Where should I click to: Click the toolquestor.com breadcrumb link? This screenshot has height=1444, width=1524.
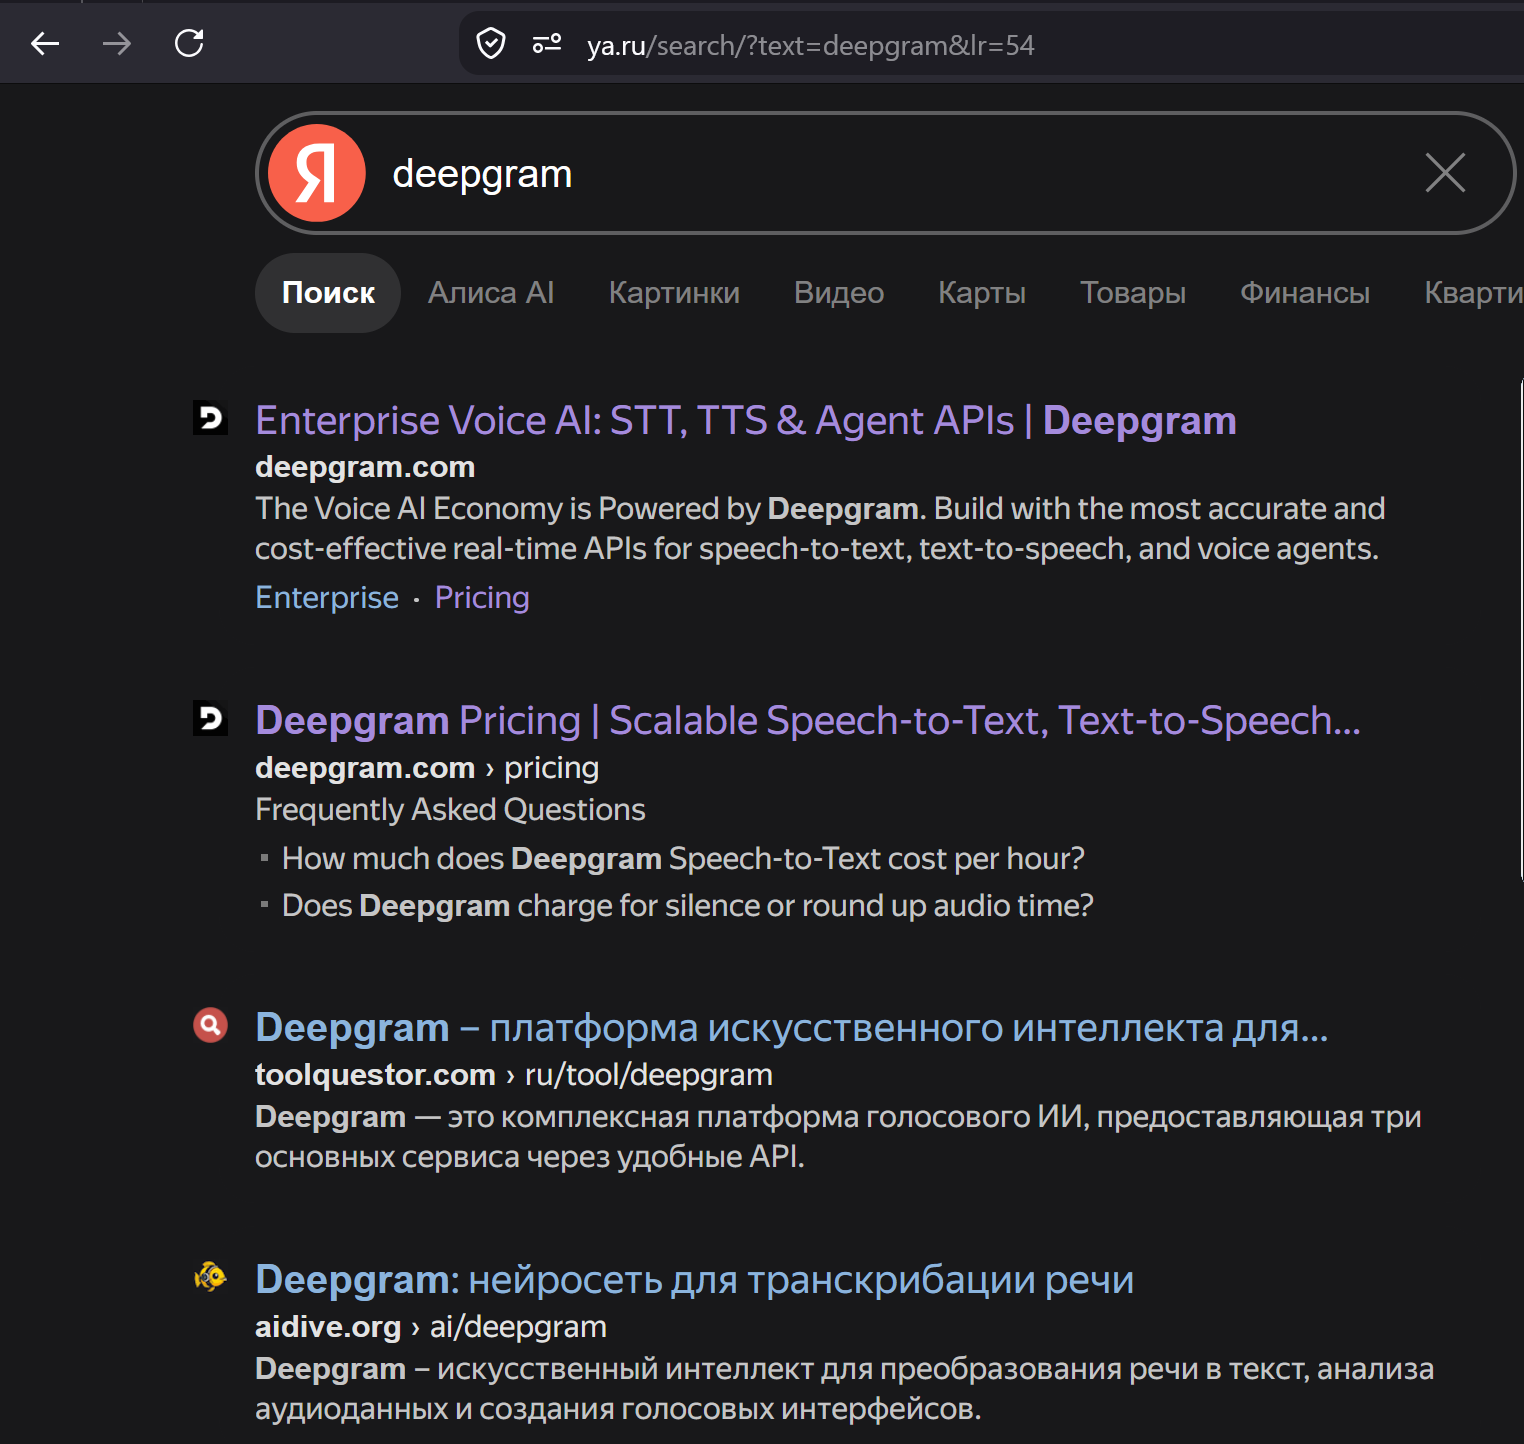point(514,1075)
